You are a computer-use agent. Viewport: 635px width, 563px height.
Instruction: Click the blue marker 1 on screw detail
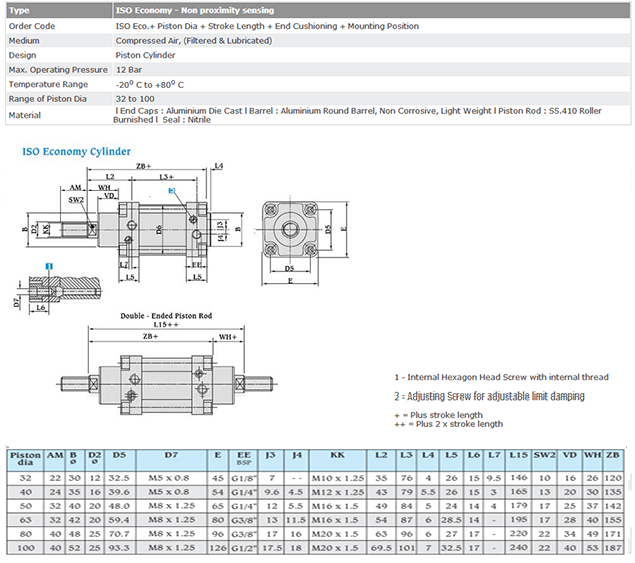tap(49, 266)
